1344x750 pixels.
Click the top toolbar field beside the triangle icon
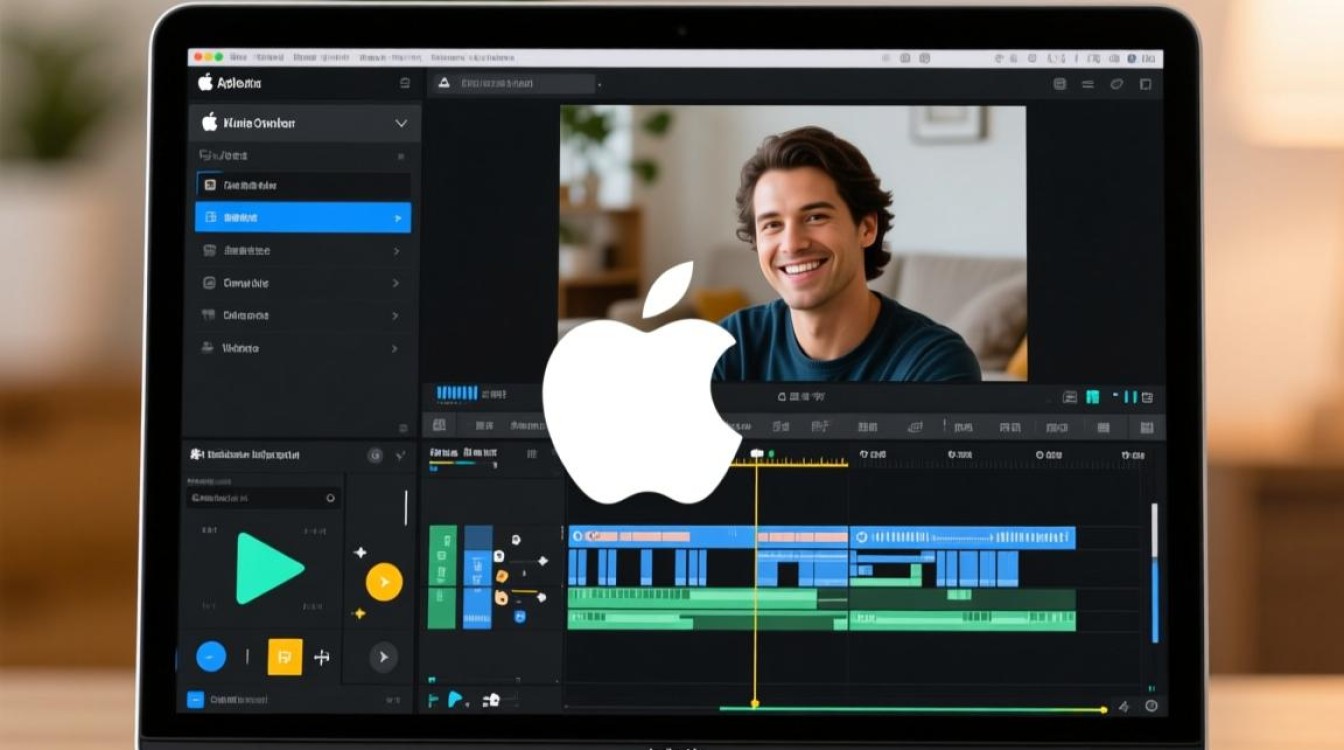coord(526,84)
